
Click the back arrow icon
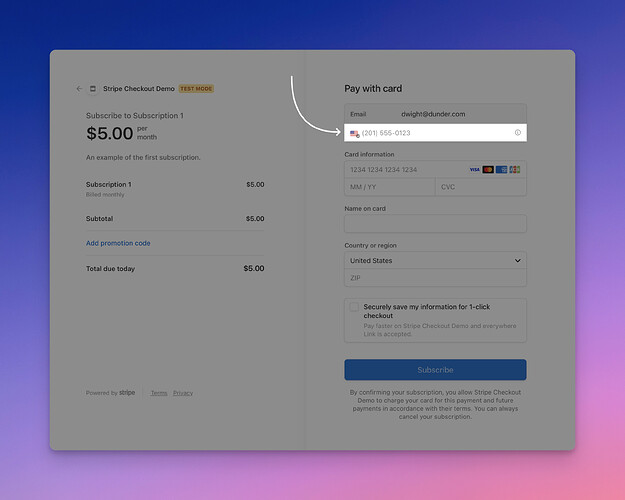(x=79, y=89)
